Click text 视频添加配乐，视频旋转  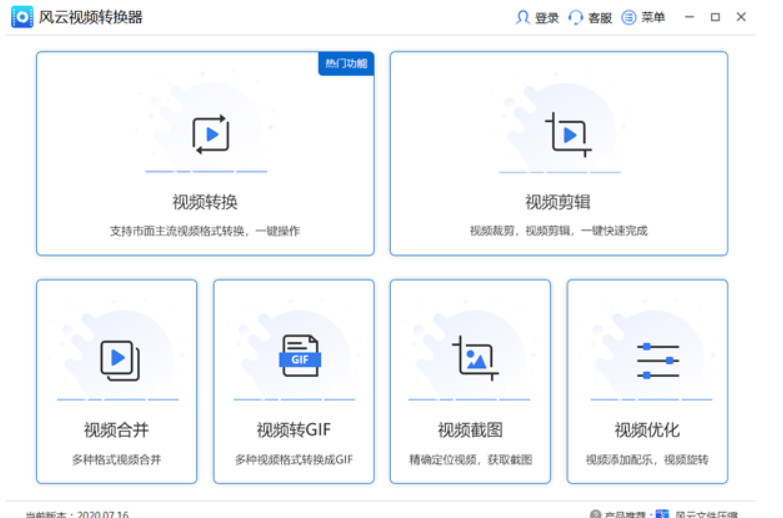coord(647,460)
